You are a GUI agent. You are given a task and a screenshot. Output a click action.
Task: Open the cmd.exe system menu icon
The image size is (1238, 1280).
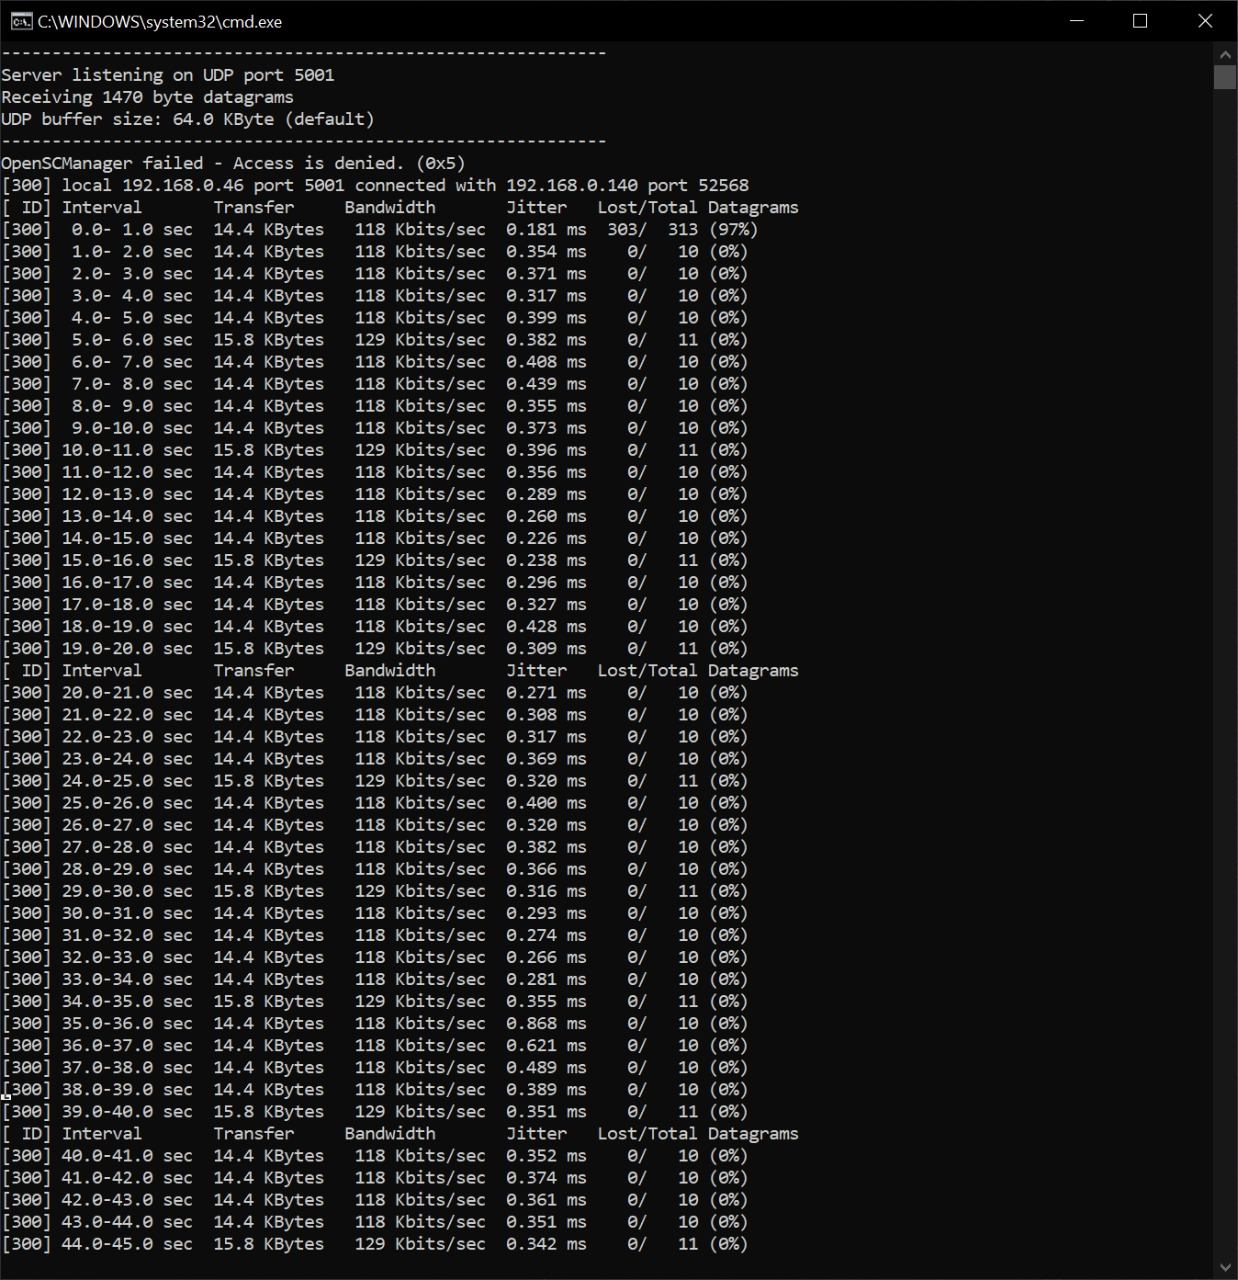point(20,21)
